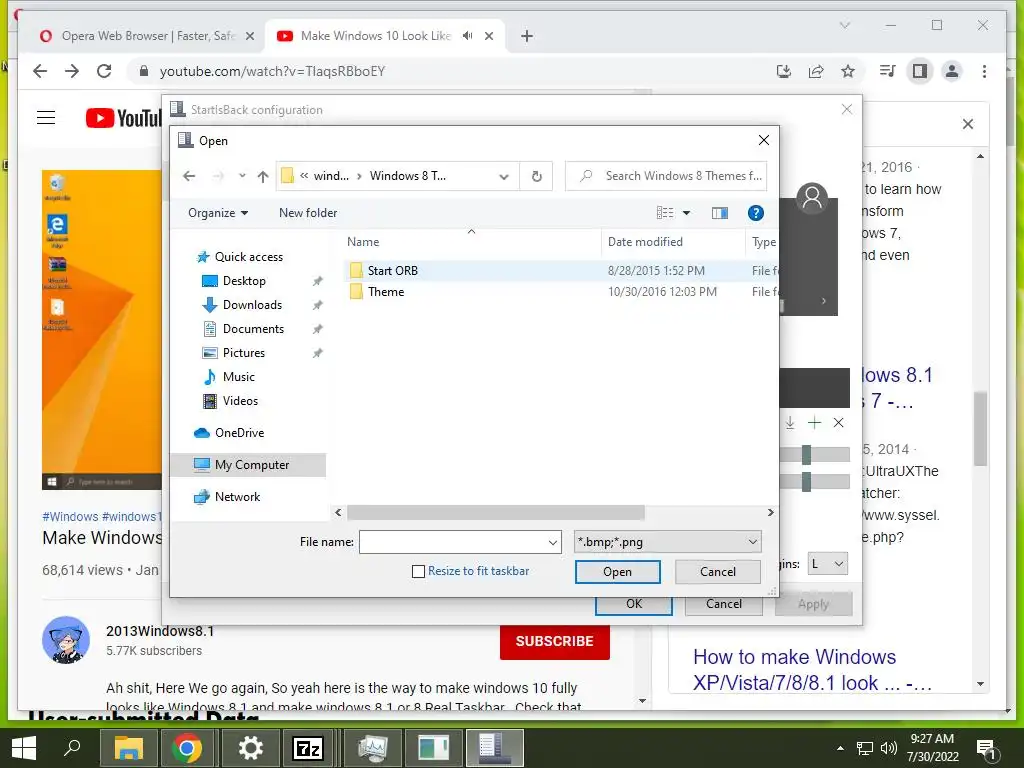Click the download arrow icon in StartIsBack configuration
1024x768 pixels.
(790, 423)
